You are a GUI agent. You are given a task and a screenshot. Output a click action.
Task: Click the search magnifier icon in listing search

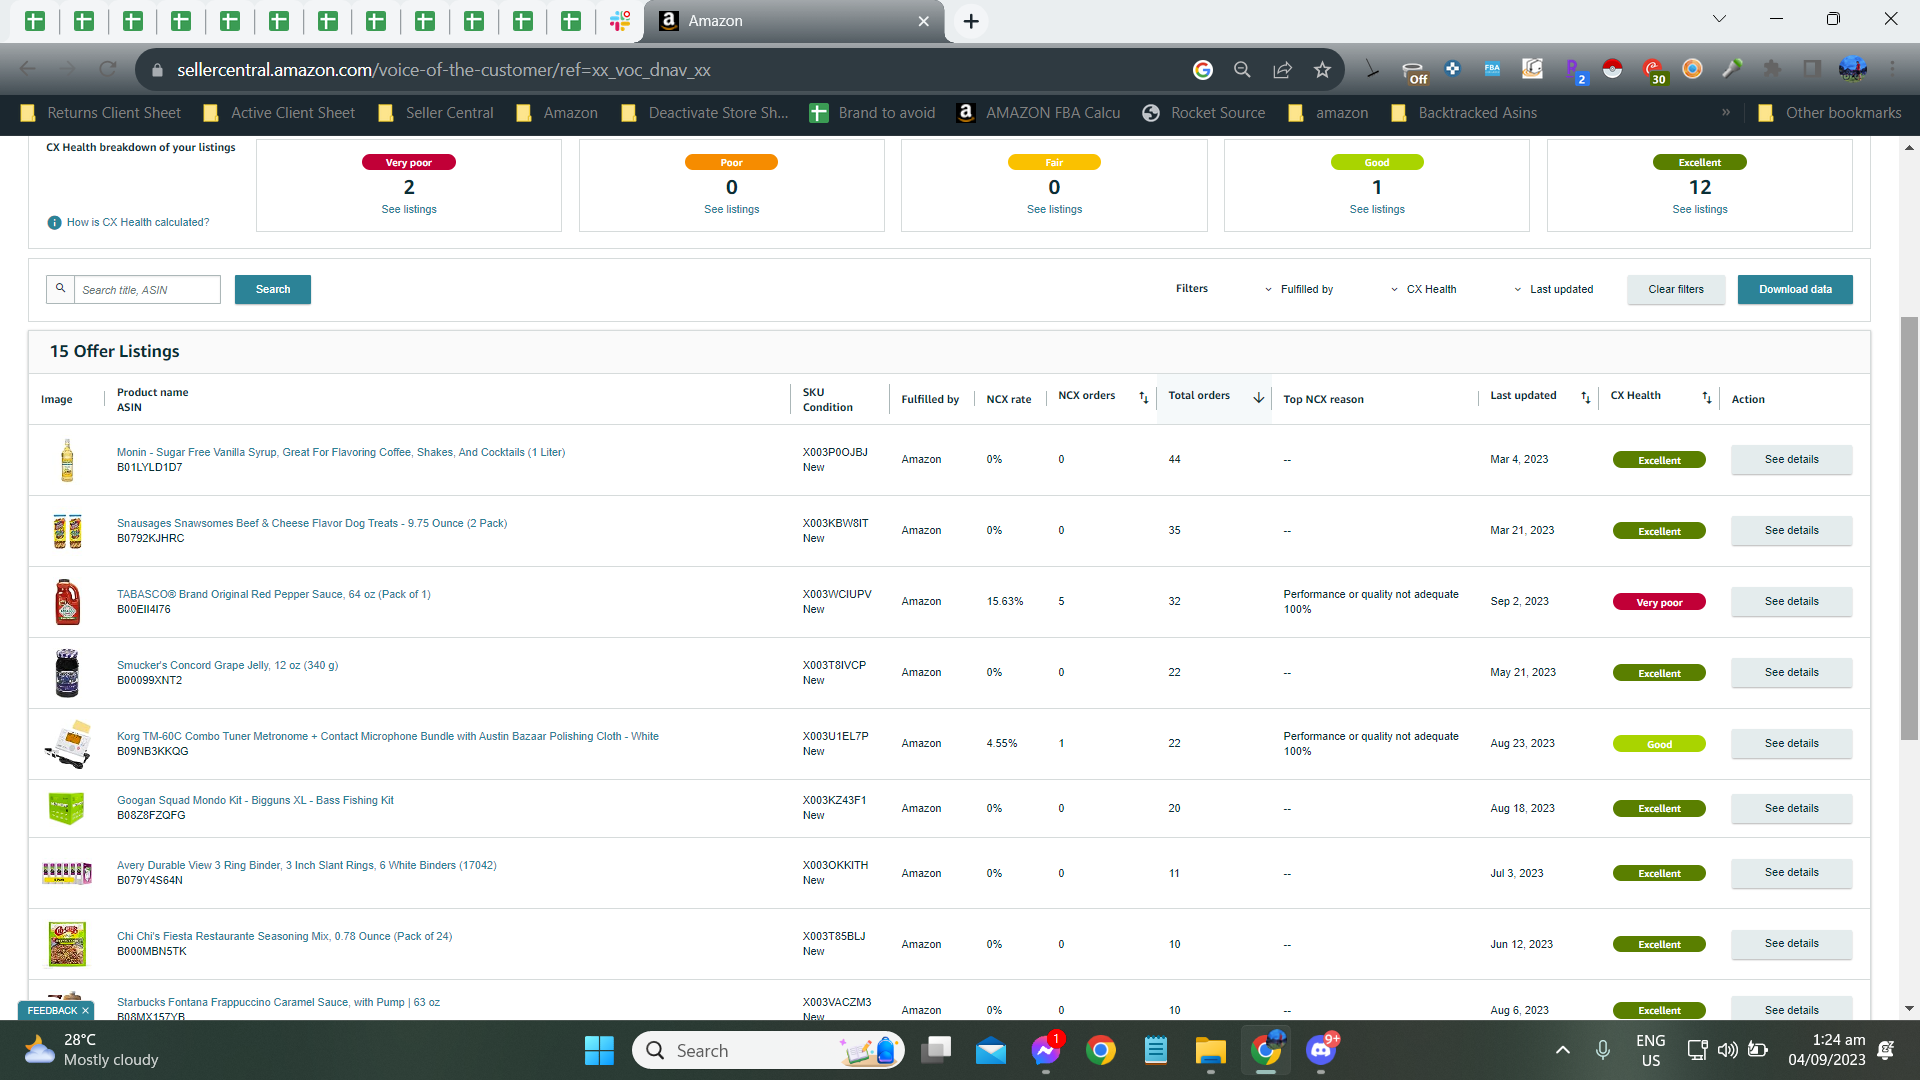pos(60,289)
